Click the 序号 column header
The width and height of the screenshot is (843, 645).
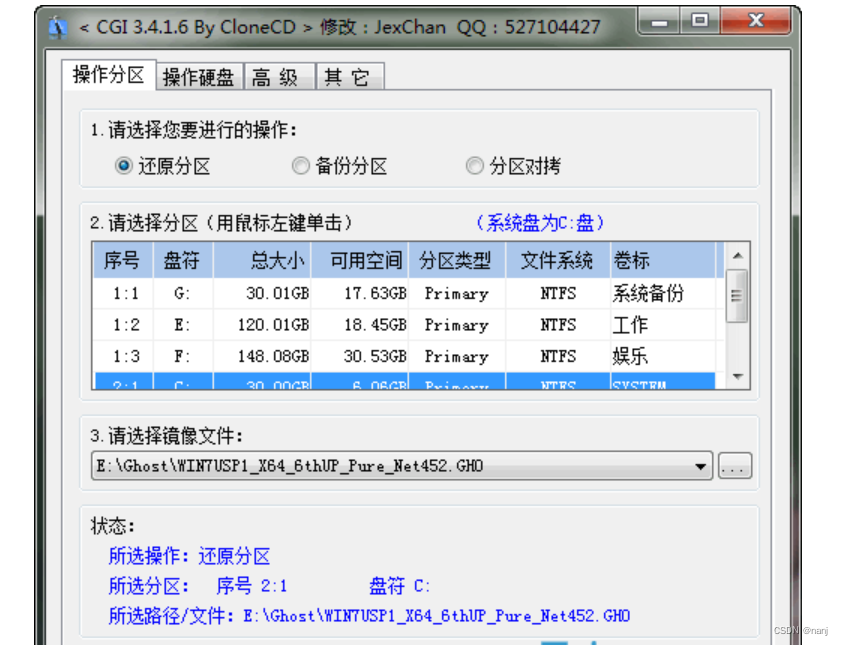click(123, 260)
